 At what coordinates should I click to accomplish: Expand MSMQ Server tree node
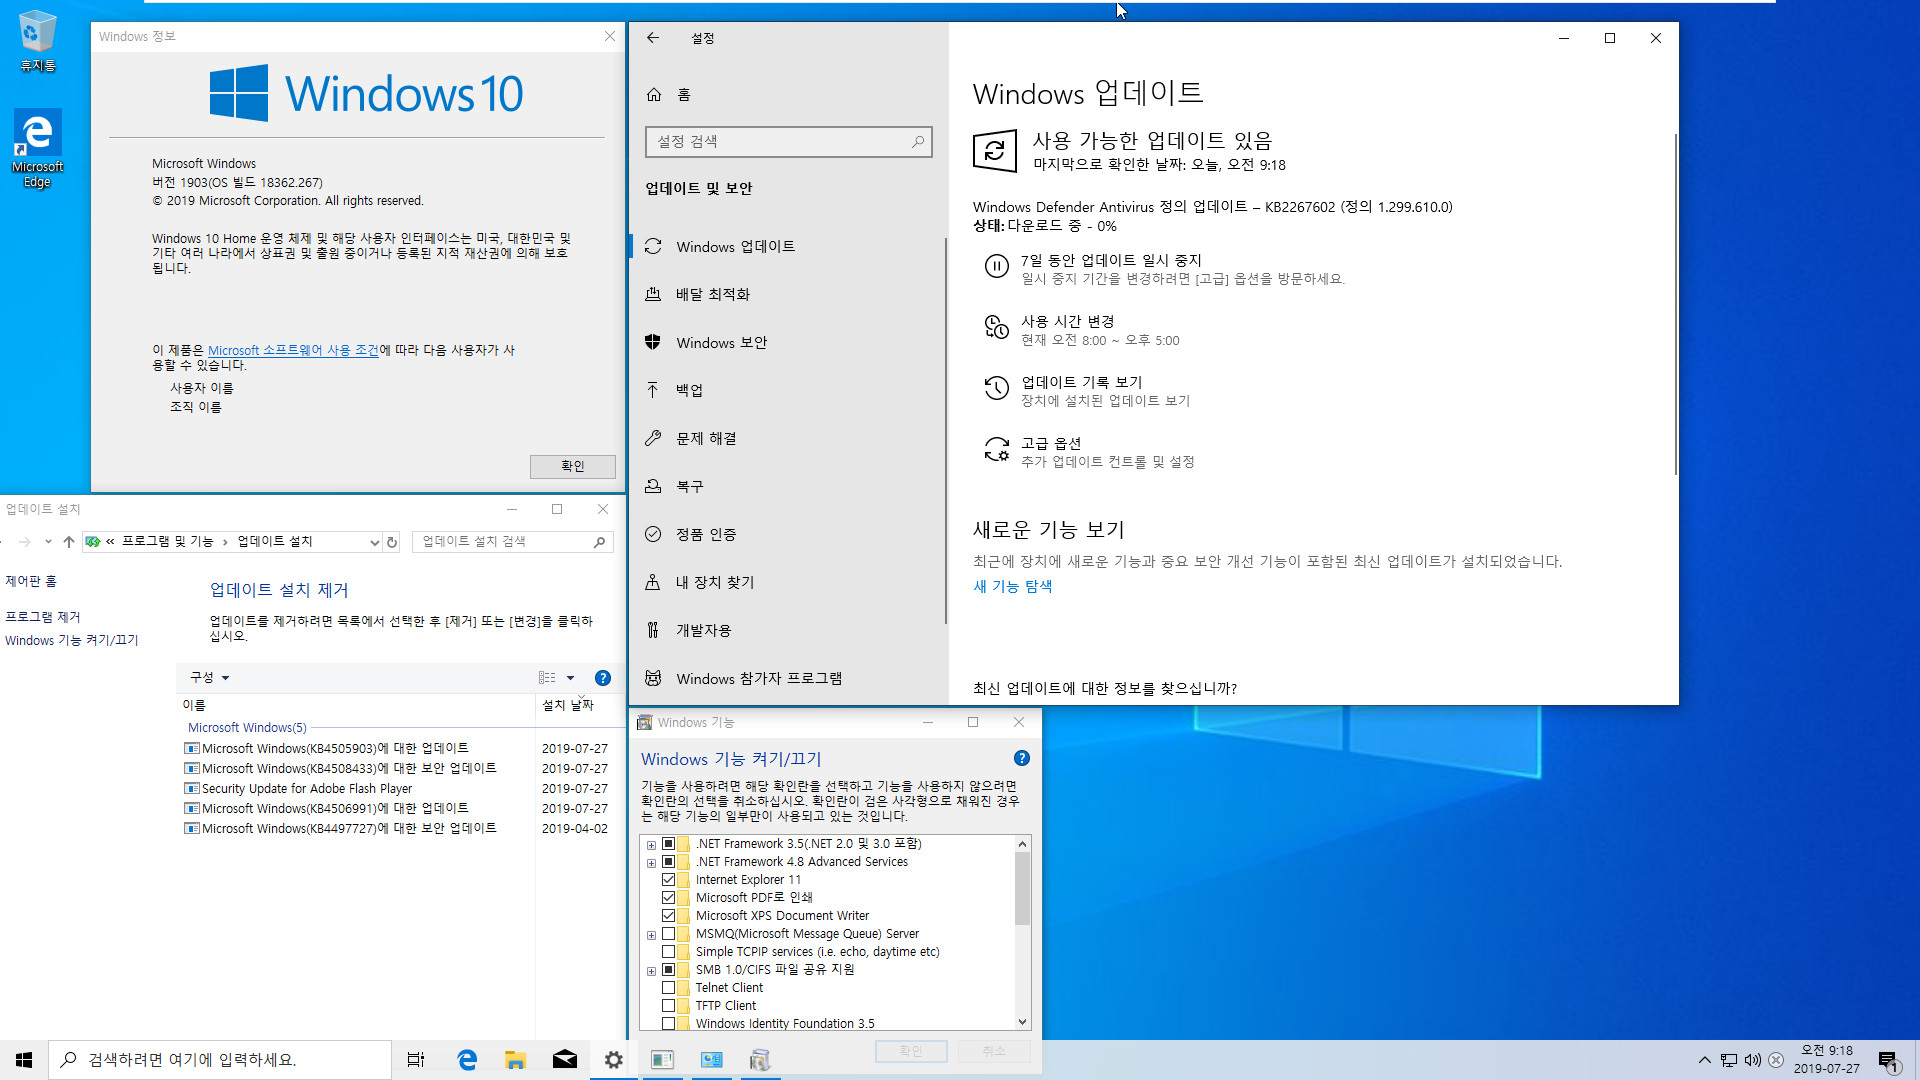(x=651, y=935)
